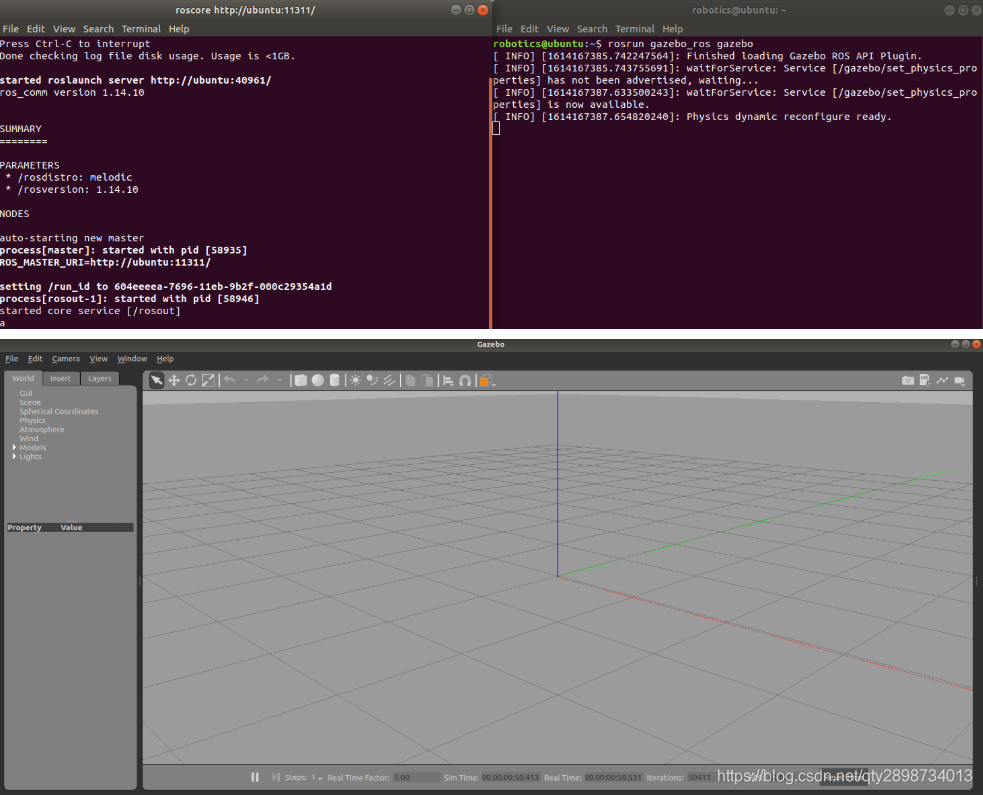This screenshot has height=795, width=983.
Task: Select Atmosphere in the World tree
Action: click(41, 429)
